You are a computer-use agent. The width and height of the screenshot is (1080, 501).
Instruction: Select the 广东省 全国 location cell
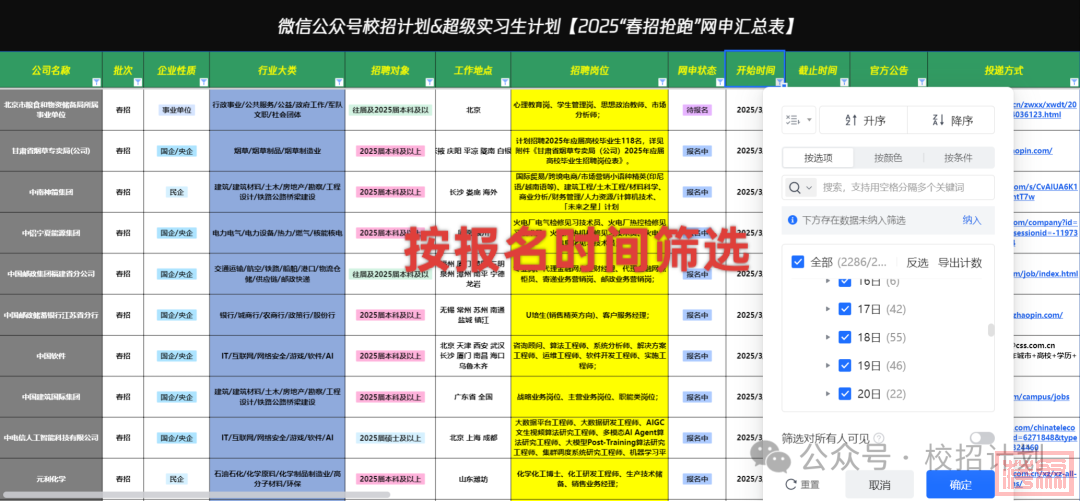click(x=473, y=397)
